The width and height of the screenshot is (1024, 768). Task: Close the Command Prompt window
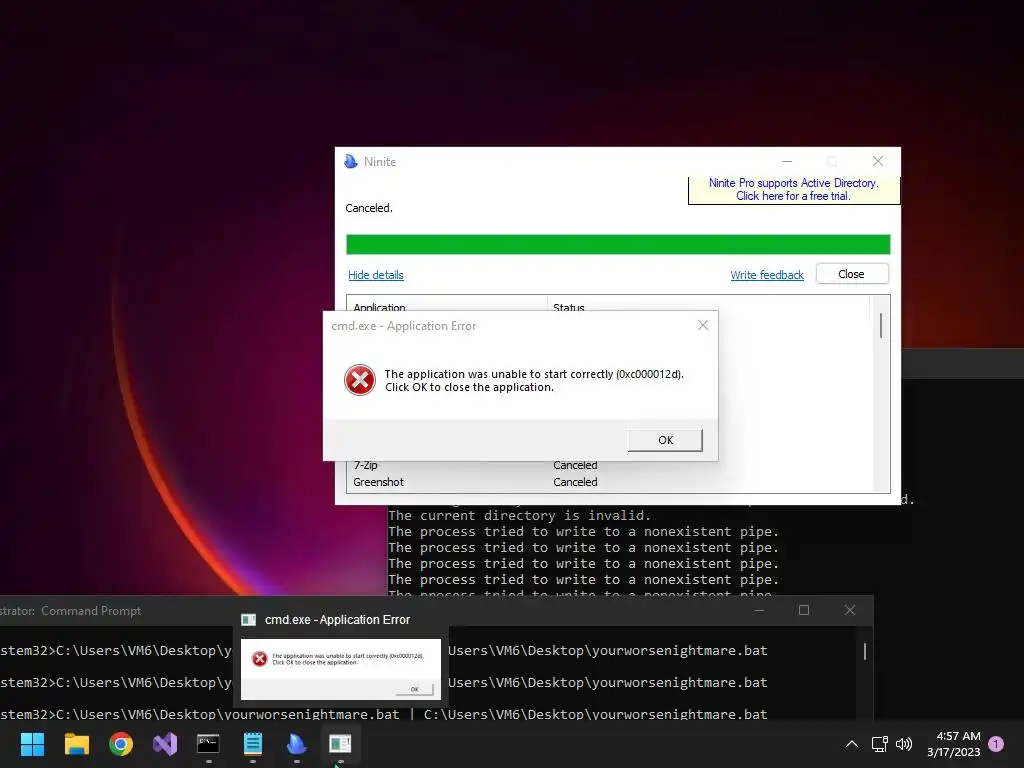pyautogui.click(x=850, y=610)
